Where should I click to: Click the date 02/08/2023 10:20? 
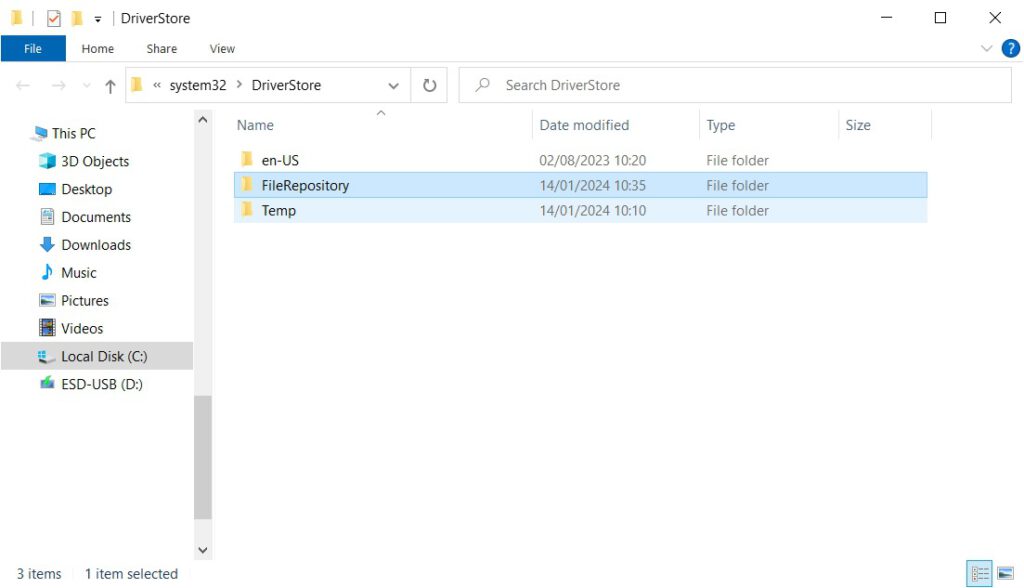coord(592,160)
